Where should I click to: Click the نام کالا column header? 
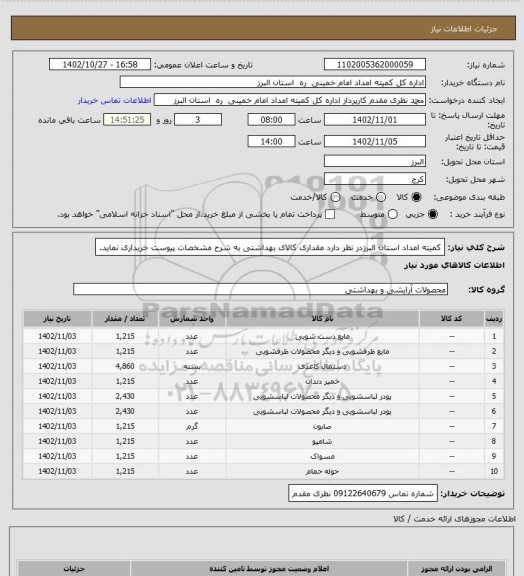[322, 318]
